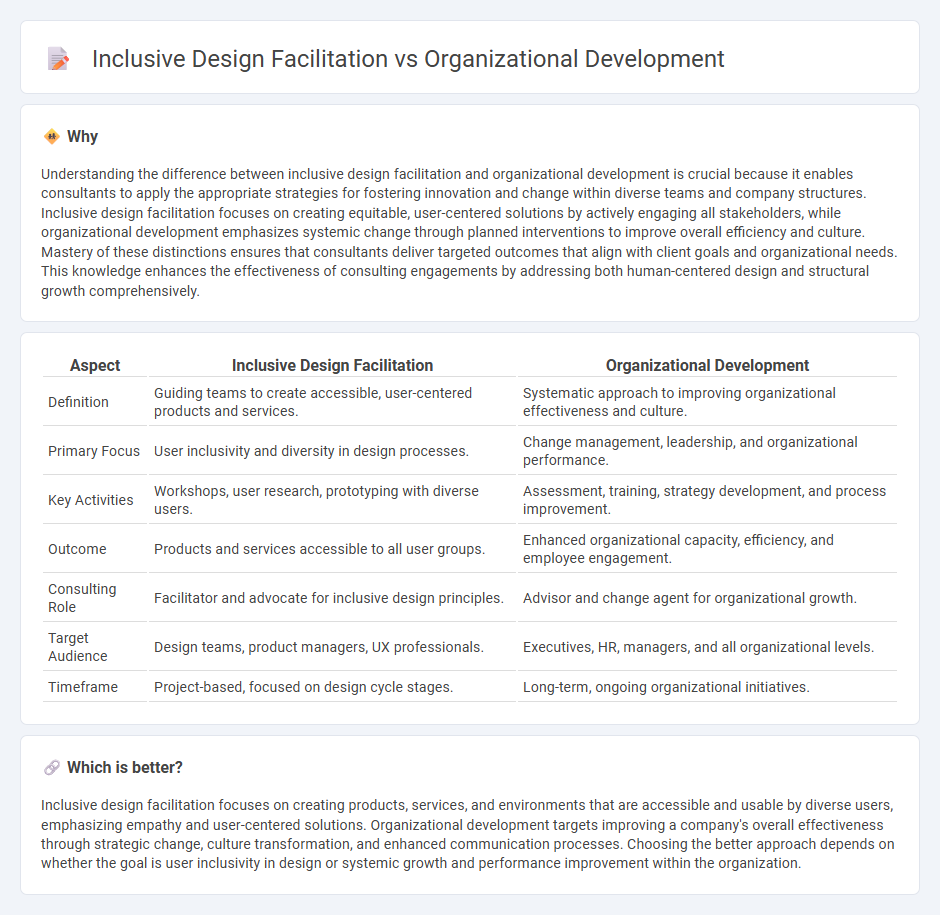Select the Key Activities row label
This screenshot has height=915, width=940.
(x=91, y=500)
